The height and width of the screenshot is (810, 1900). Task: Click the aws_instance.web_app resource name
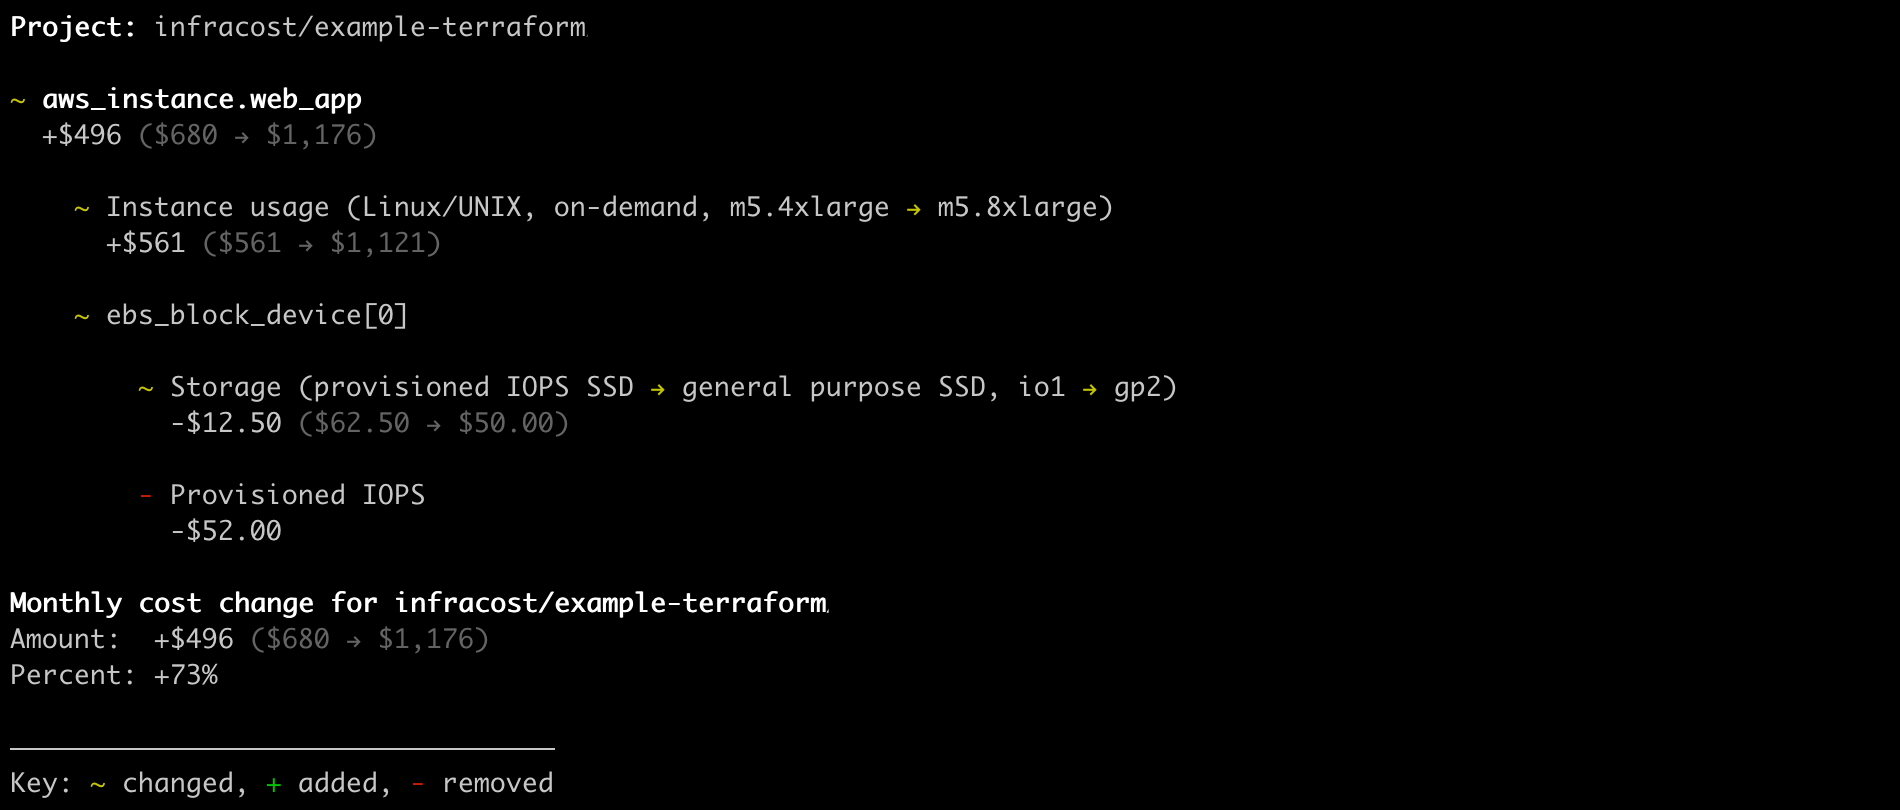(202, 100)
